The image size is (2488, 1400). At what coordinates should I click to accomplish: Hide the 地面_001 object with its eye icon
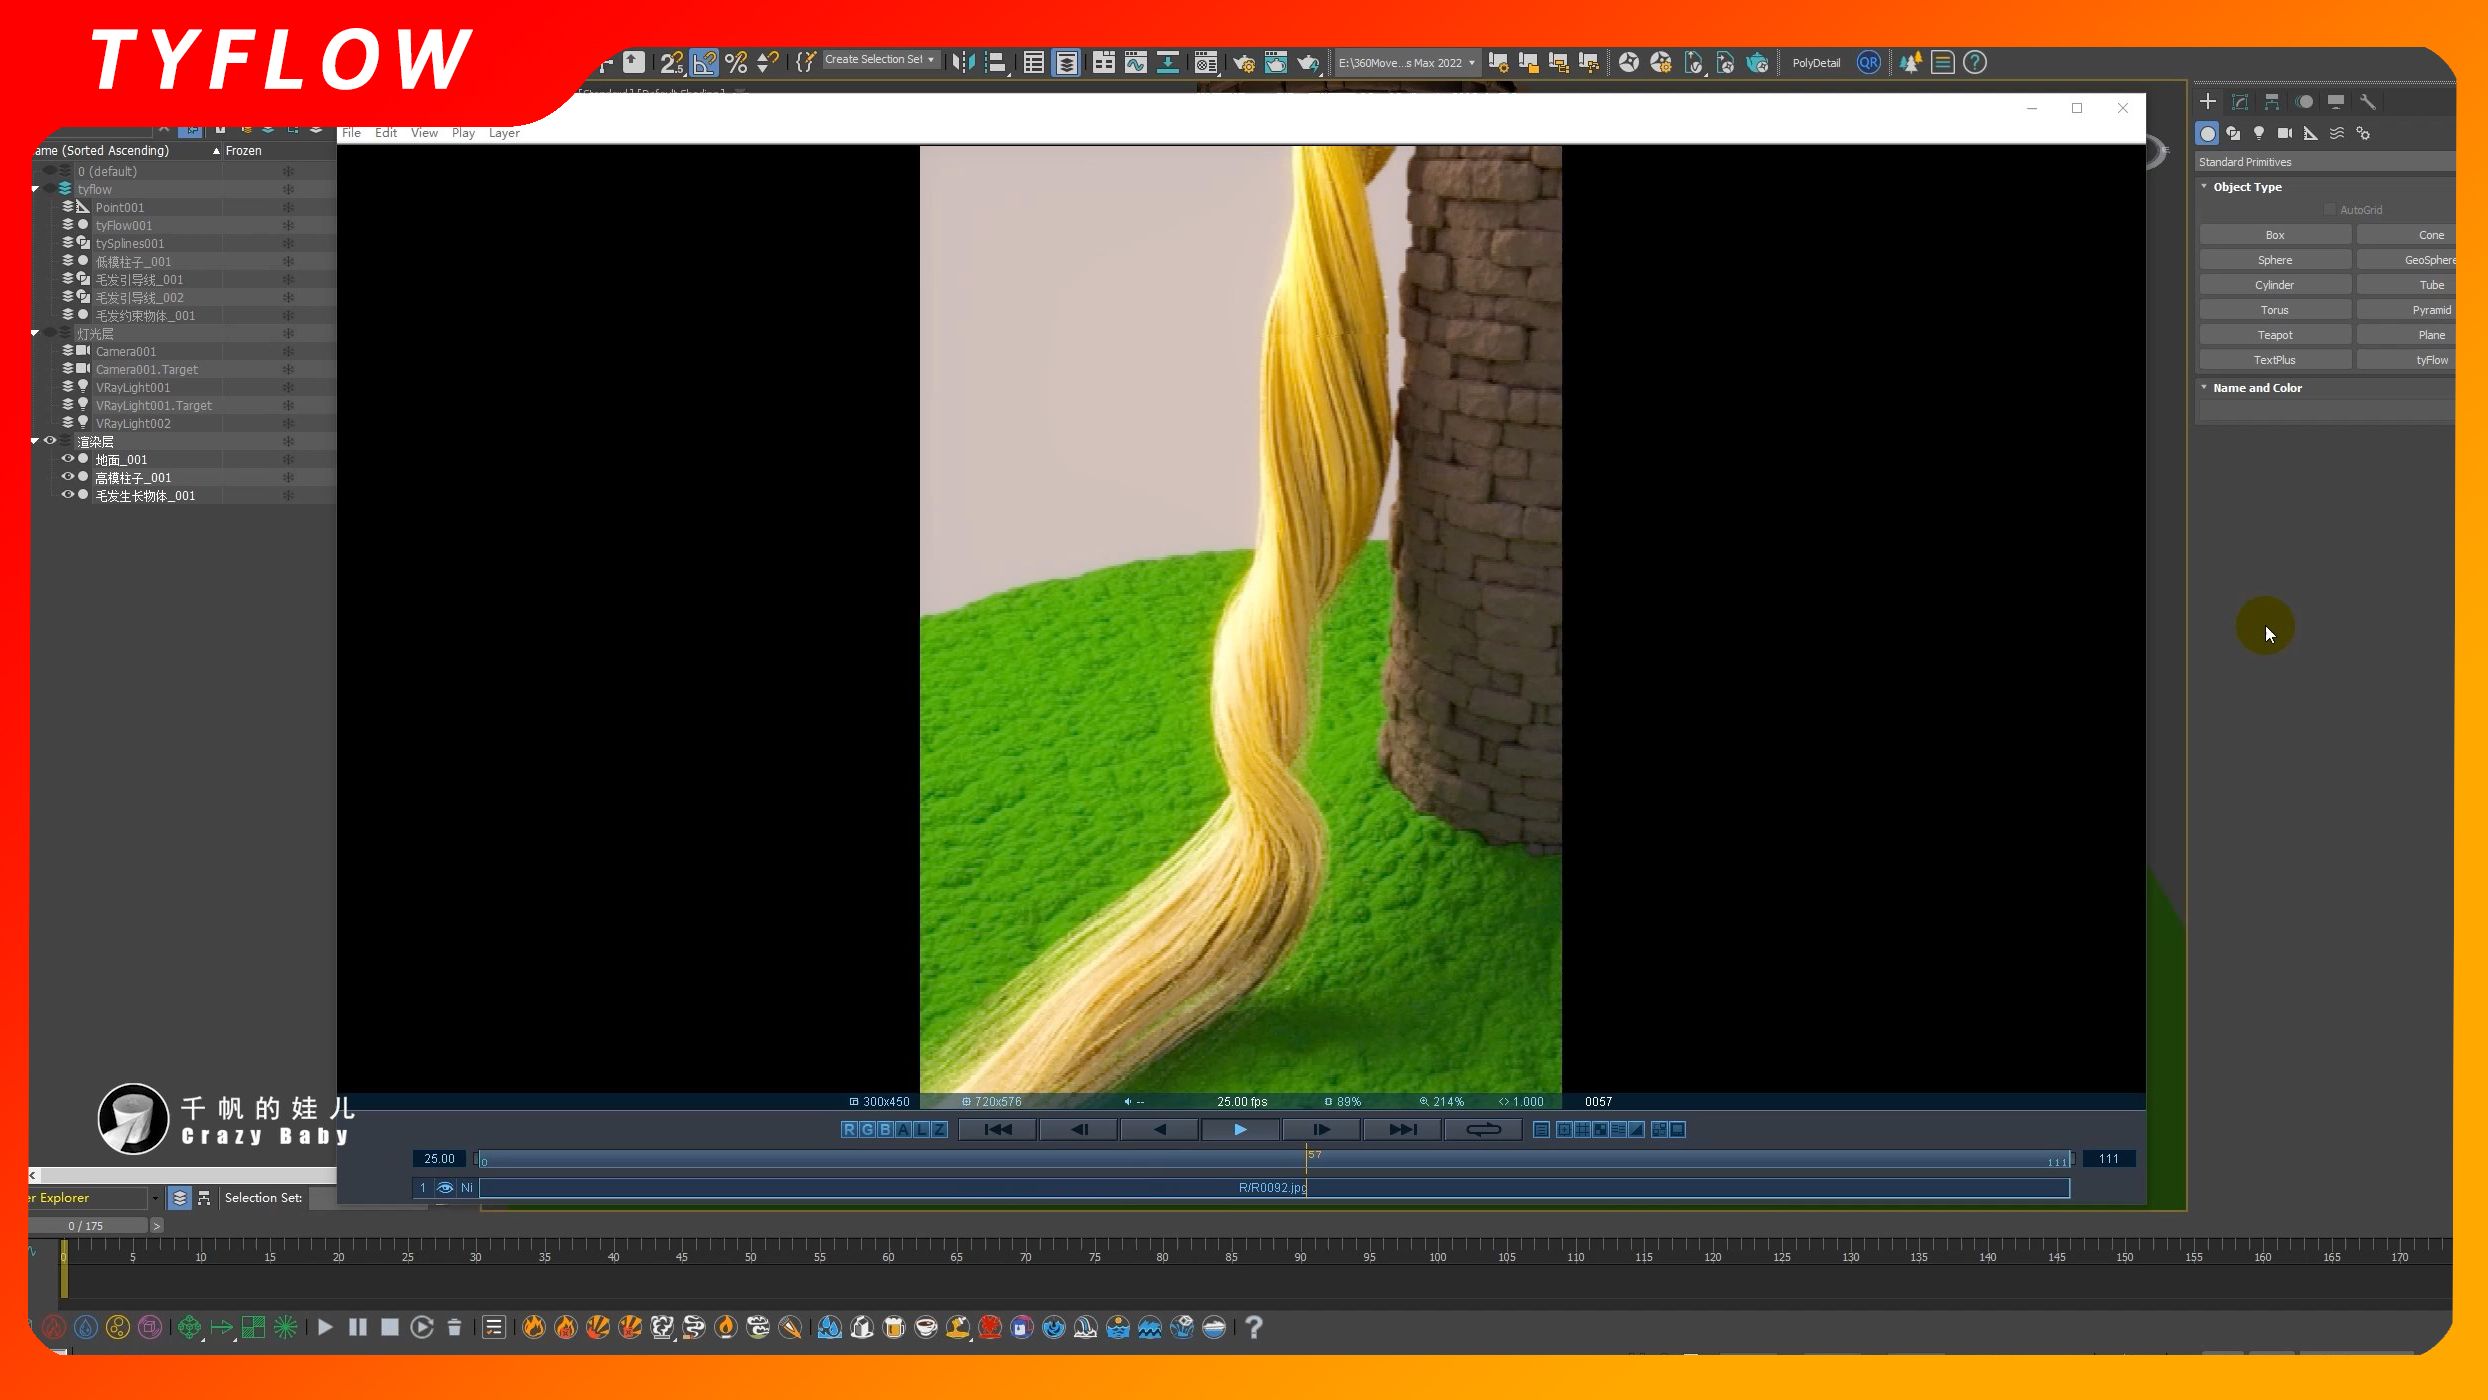[67, 459]
